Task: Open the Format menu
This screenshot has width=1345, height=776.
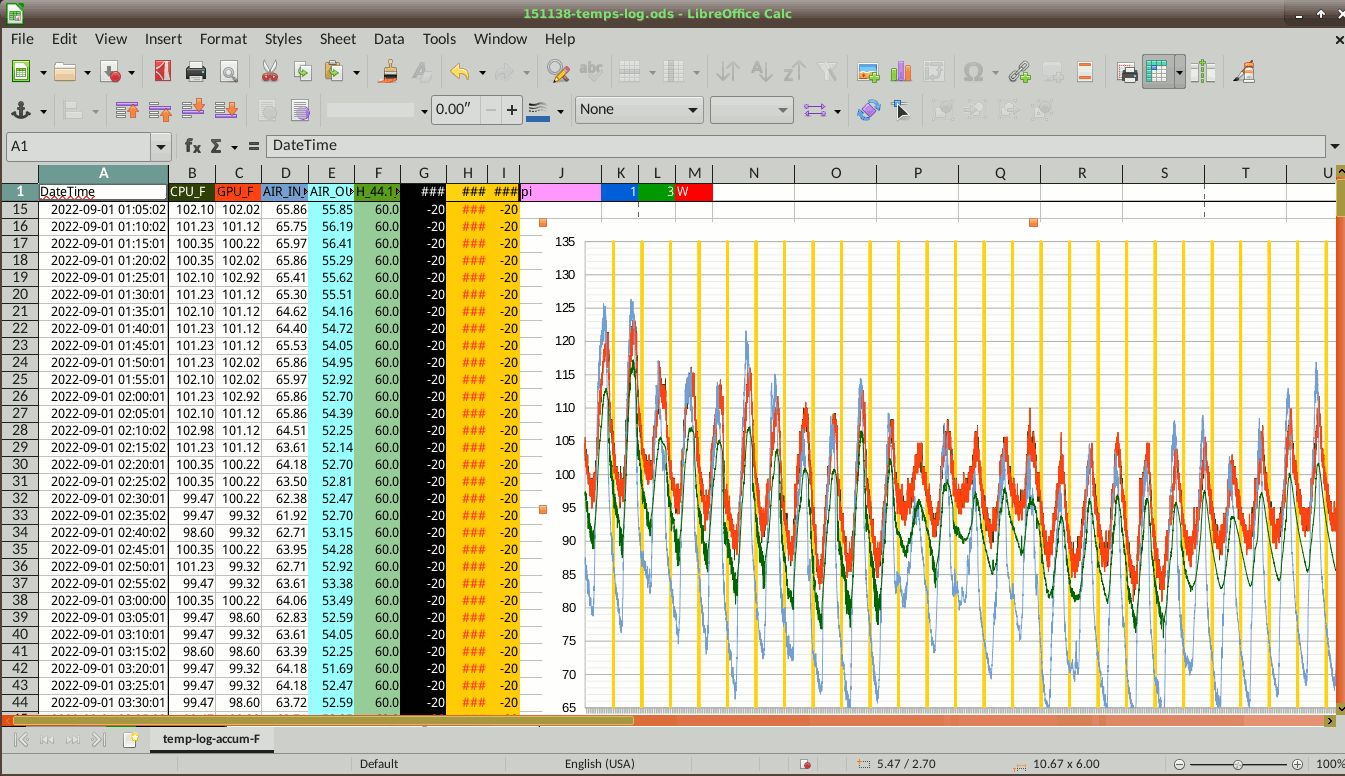Action: 223,39
